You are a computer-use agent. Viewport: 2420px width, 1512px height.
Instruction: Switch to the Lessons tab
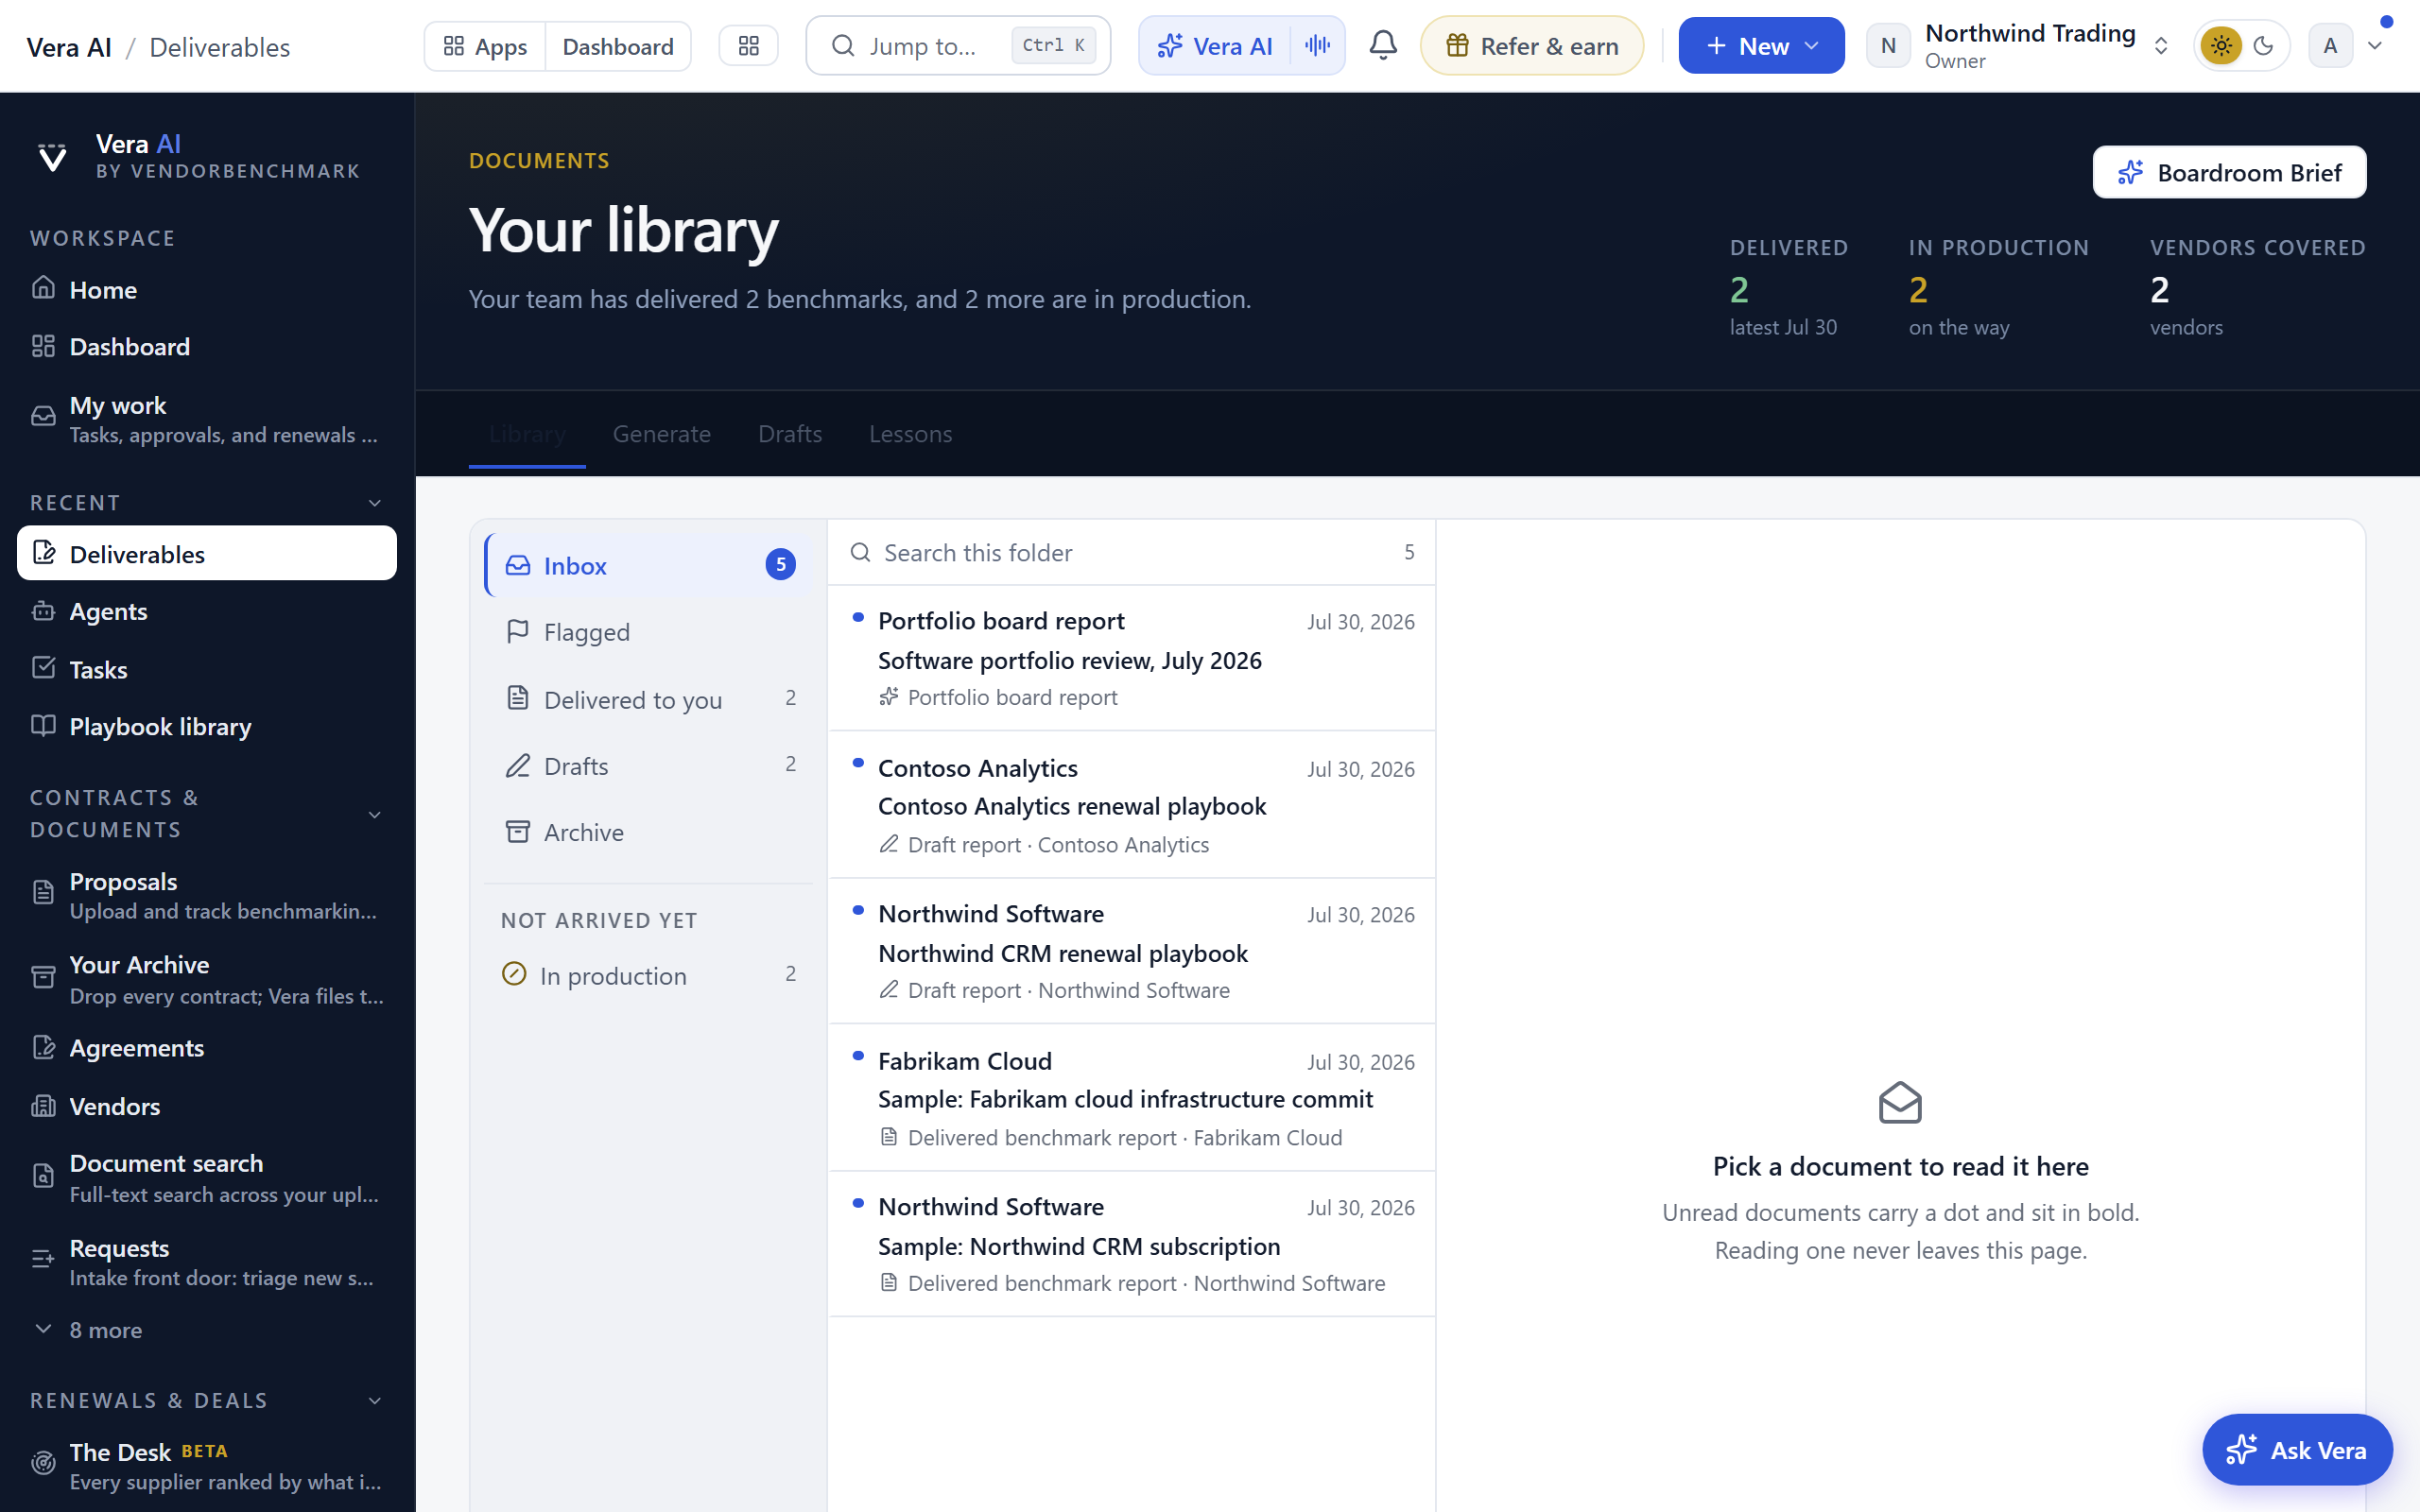[910, 434]
